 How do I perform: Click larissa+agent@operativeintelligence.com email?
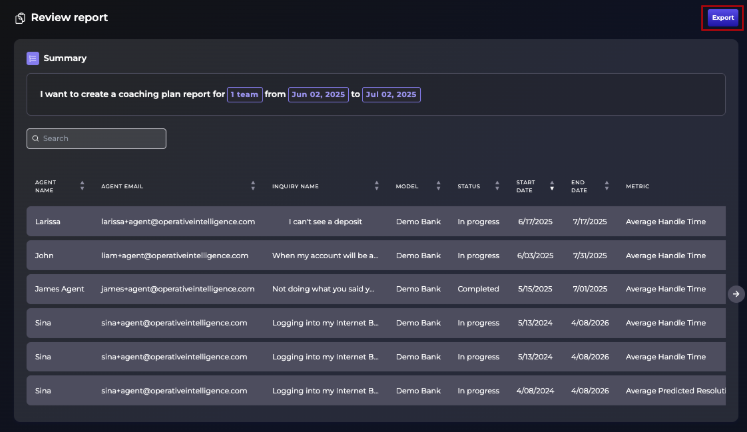pos(178,221)
